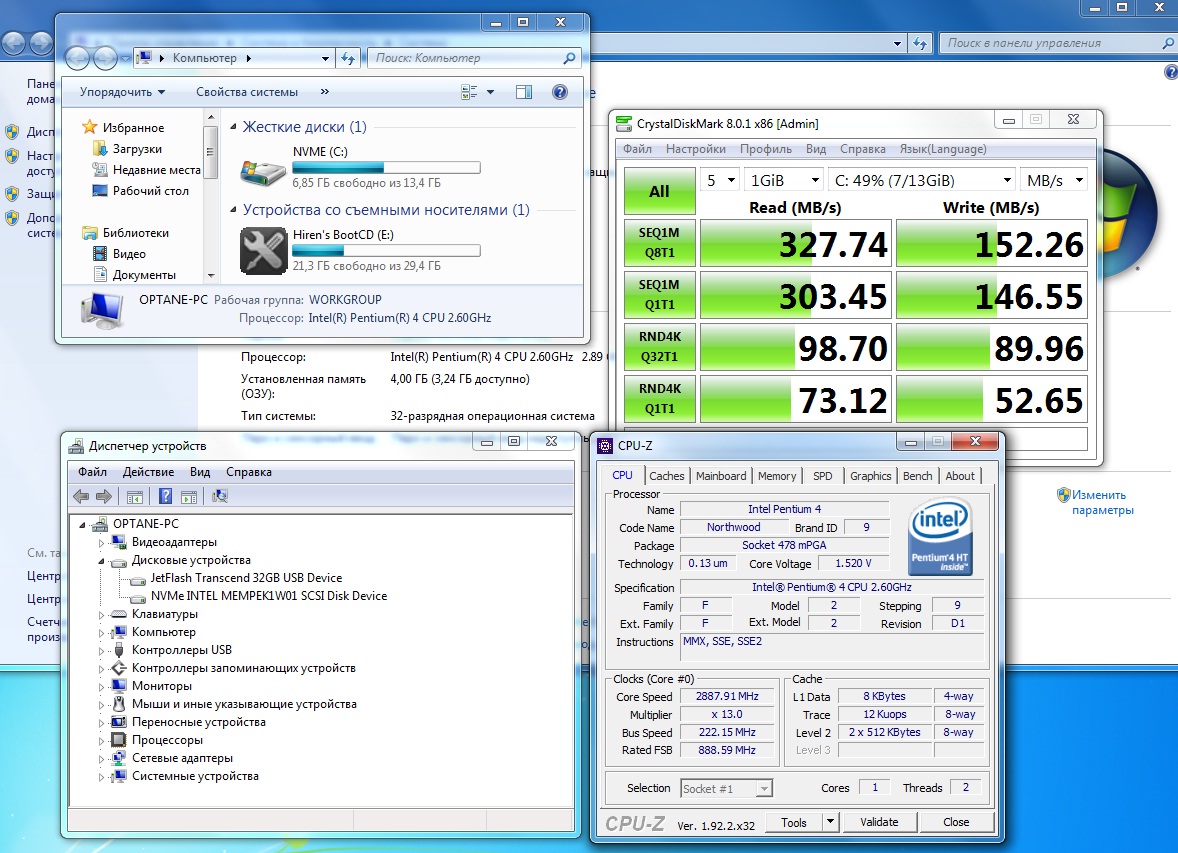Select the NVME (C:) drive icon

click(x=262, y=172)
